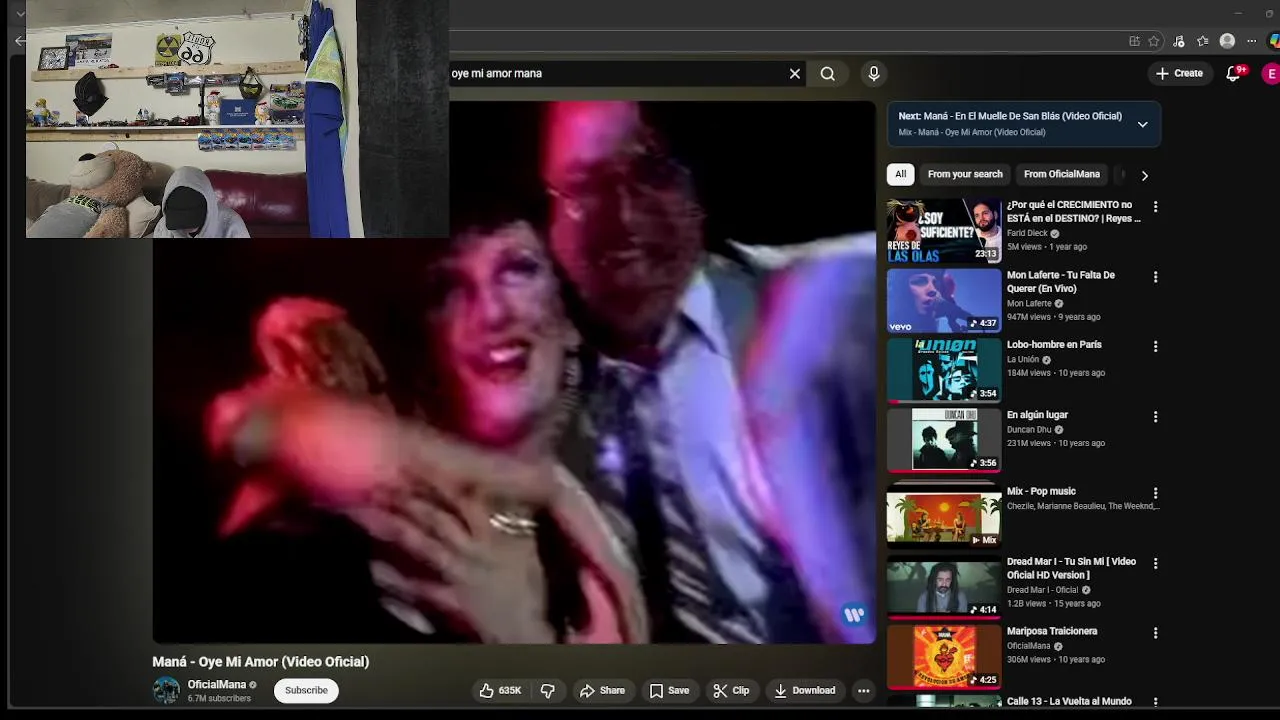Open La Unión video thumbnail
Image resolution: width=1280 pixels, height=720 pixels.
coord(944,370)
